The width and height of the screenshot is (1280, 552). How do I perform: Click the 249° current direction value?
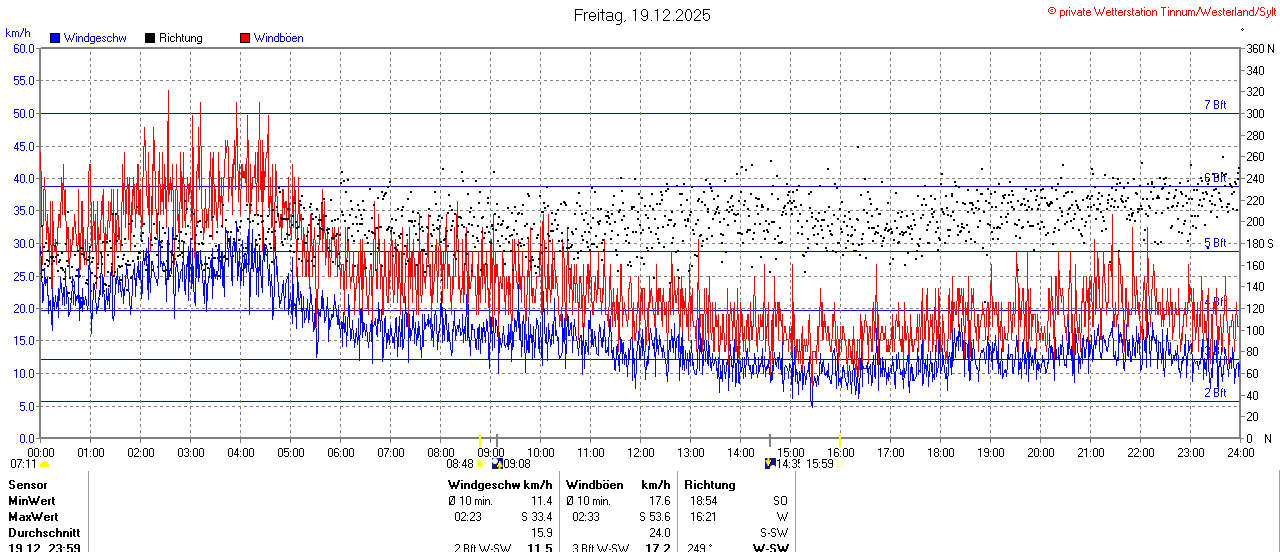tap(701, 547)
